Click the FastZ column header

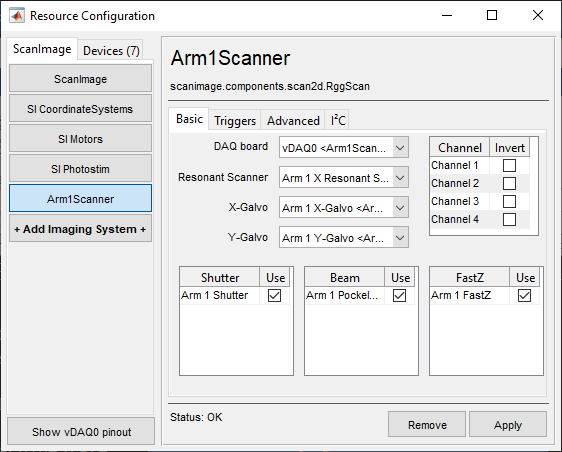470,277
